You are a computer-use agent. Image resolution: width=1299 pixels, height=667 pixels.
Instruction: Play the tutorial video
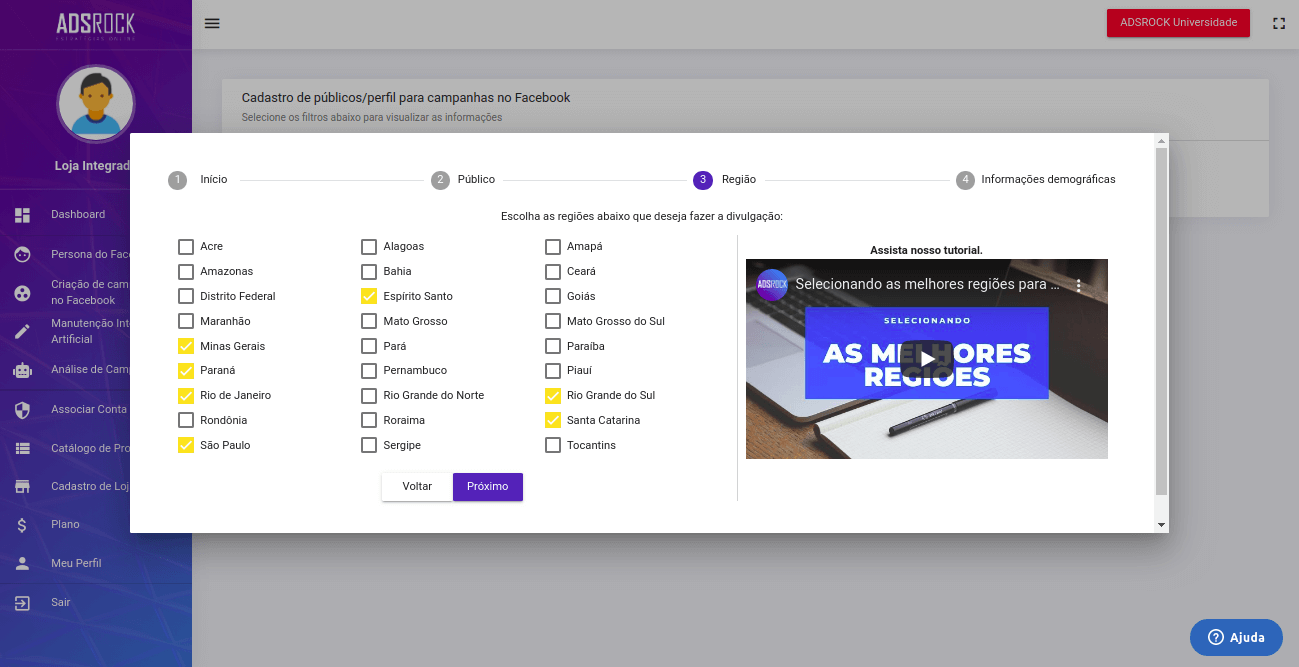(x=926, y=358)
